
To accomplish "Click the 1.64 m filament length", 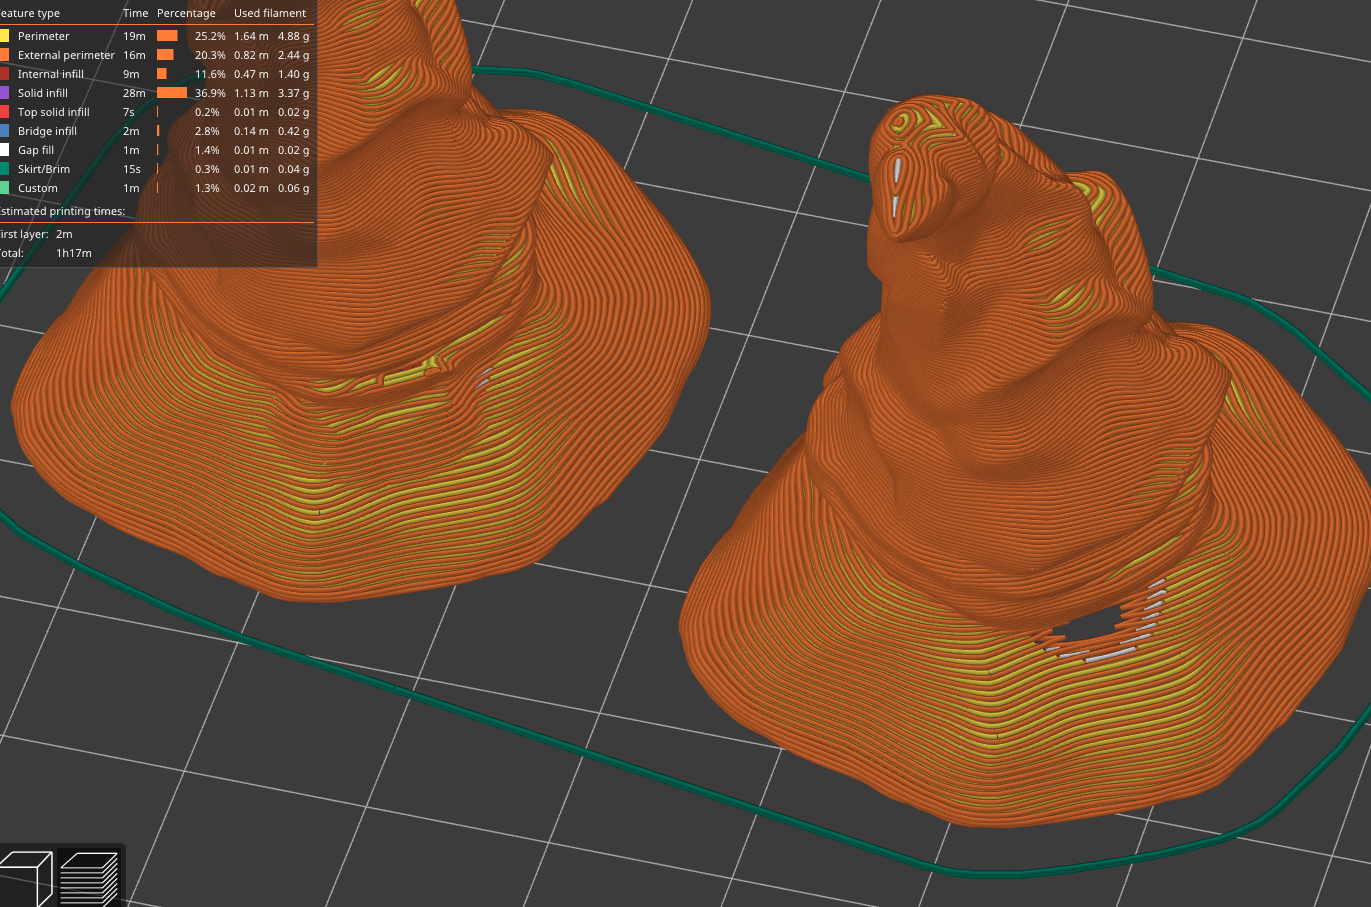I will [251, 36].
